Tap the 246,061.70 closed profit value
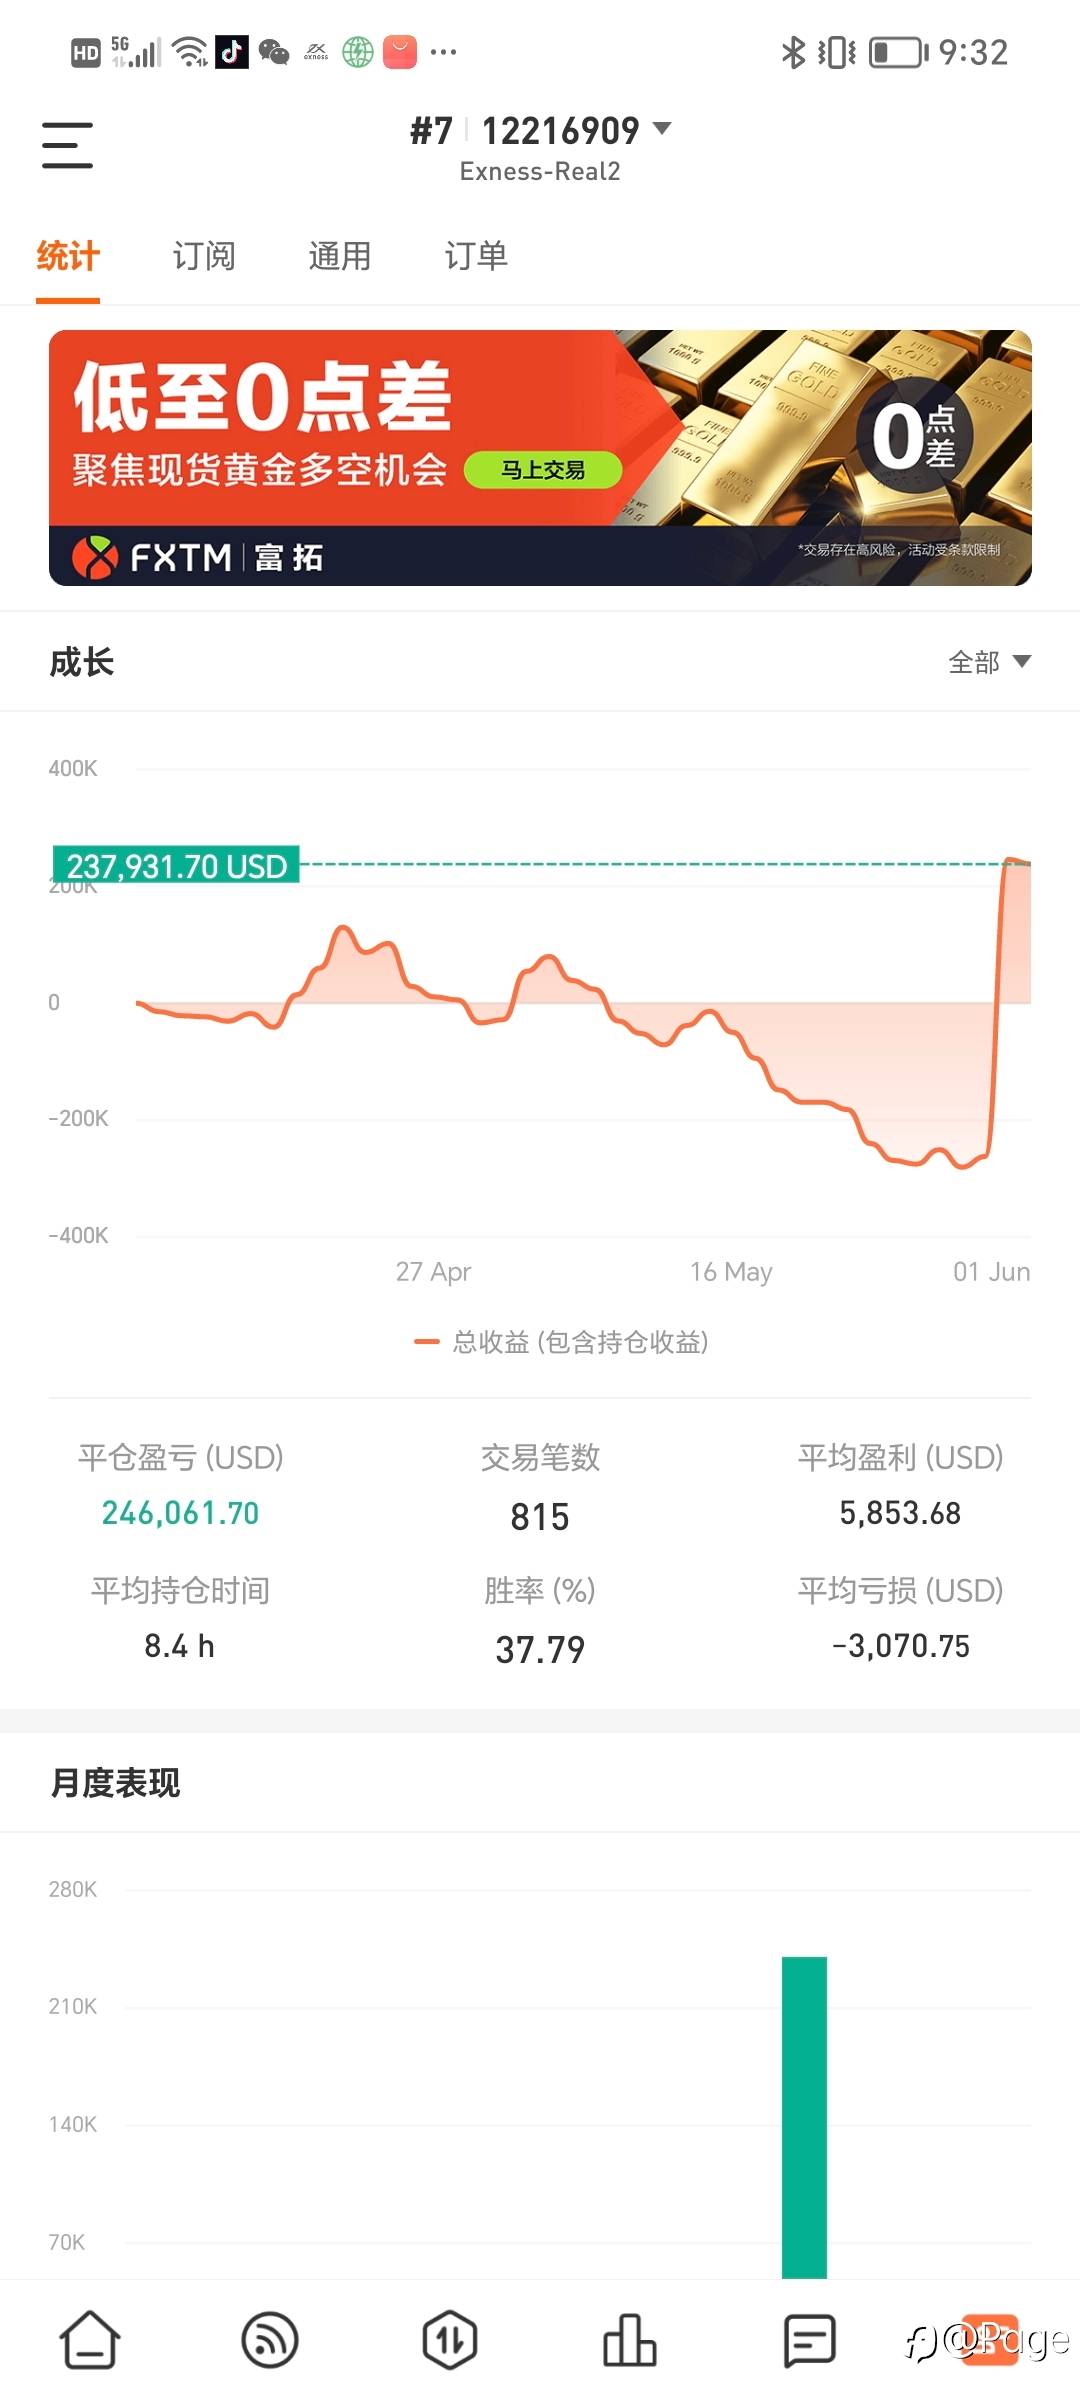Viewport: 1080px width, 2400px height. 180,1513
